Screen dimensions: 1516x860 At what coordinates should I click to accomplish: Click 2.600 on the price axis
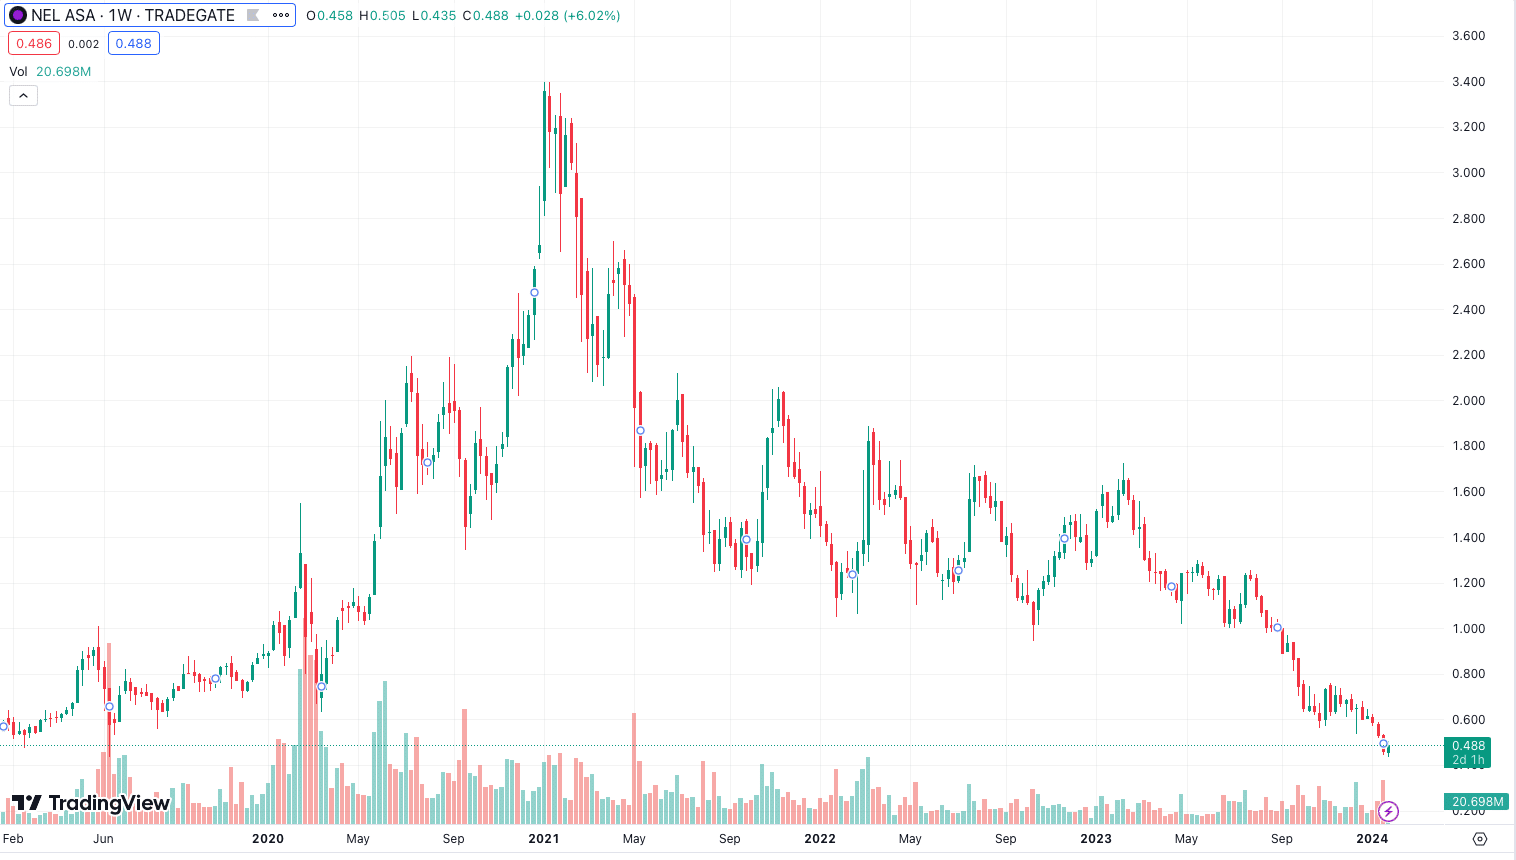tap(1468, 264)
